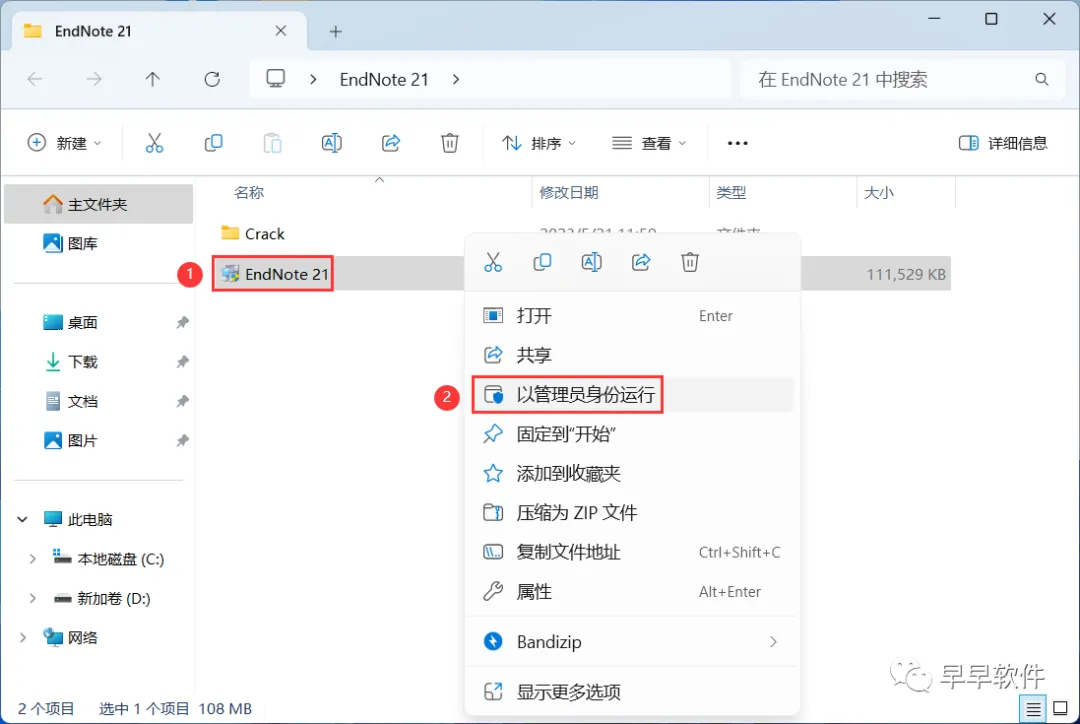This screenshot has height=724, width=1080.
Task: Unpin 桌面 using its pin icon
Action: (x=183, y=322)
